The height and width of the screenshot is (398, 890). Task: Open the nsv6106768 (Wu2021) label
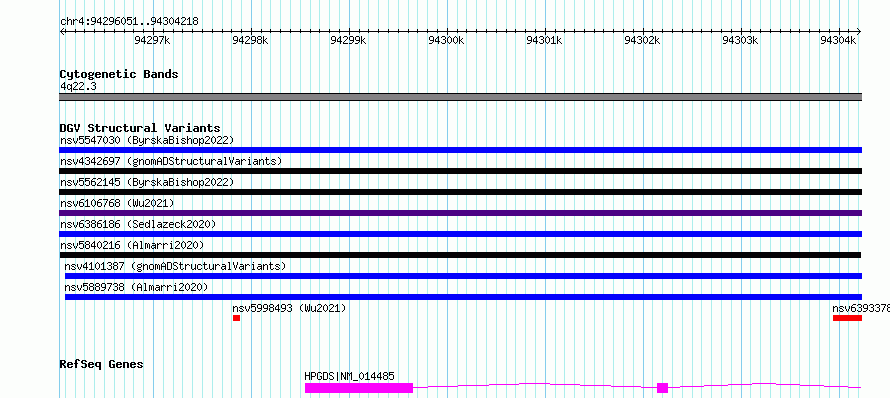pyautogui.click(x=117, y=203)
